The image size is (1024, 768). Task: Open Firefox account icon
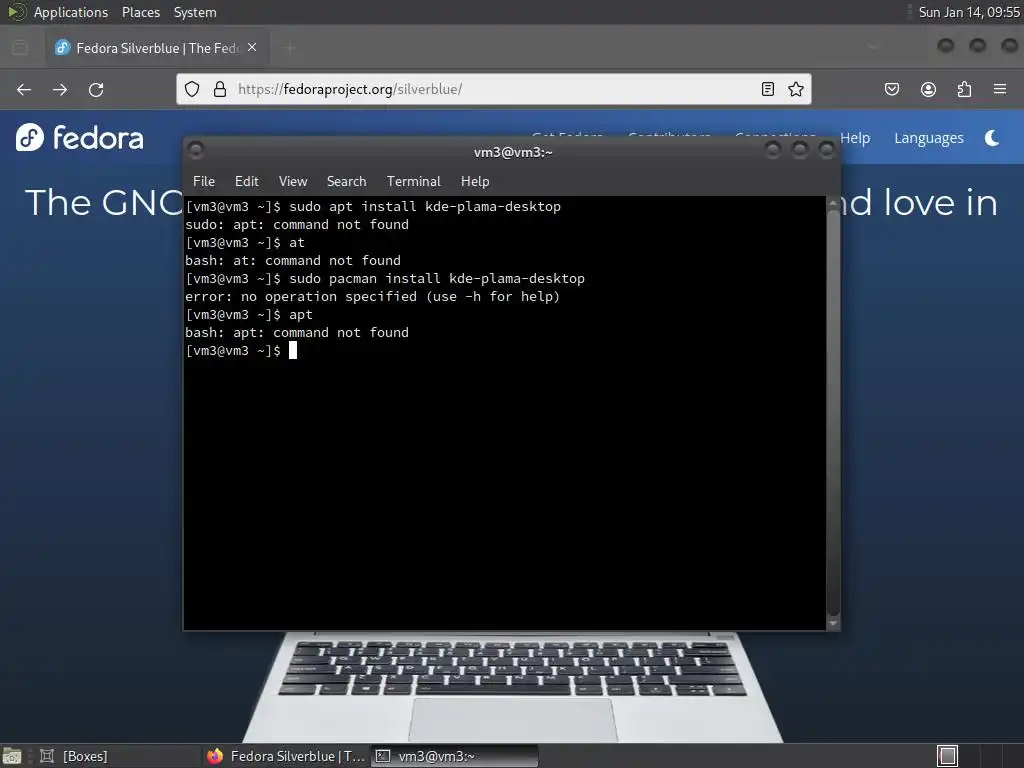(x=928, y=89)
